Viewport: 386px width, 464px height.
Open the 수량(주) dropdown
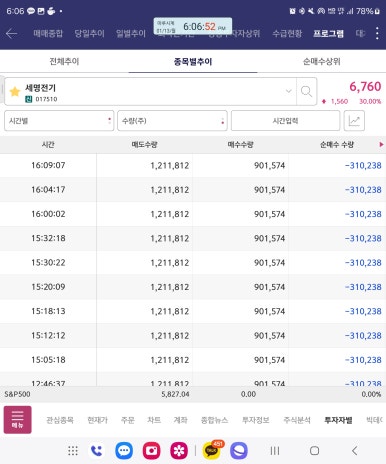(x=172, y=121)
